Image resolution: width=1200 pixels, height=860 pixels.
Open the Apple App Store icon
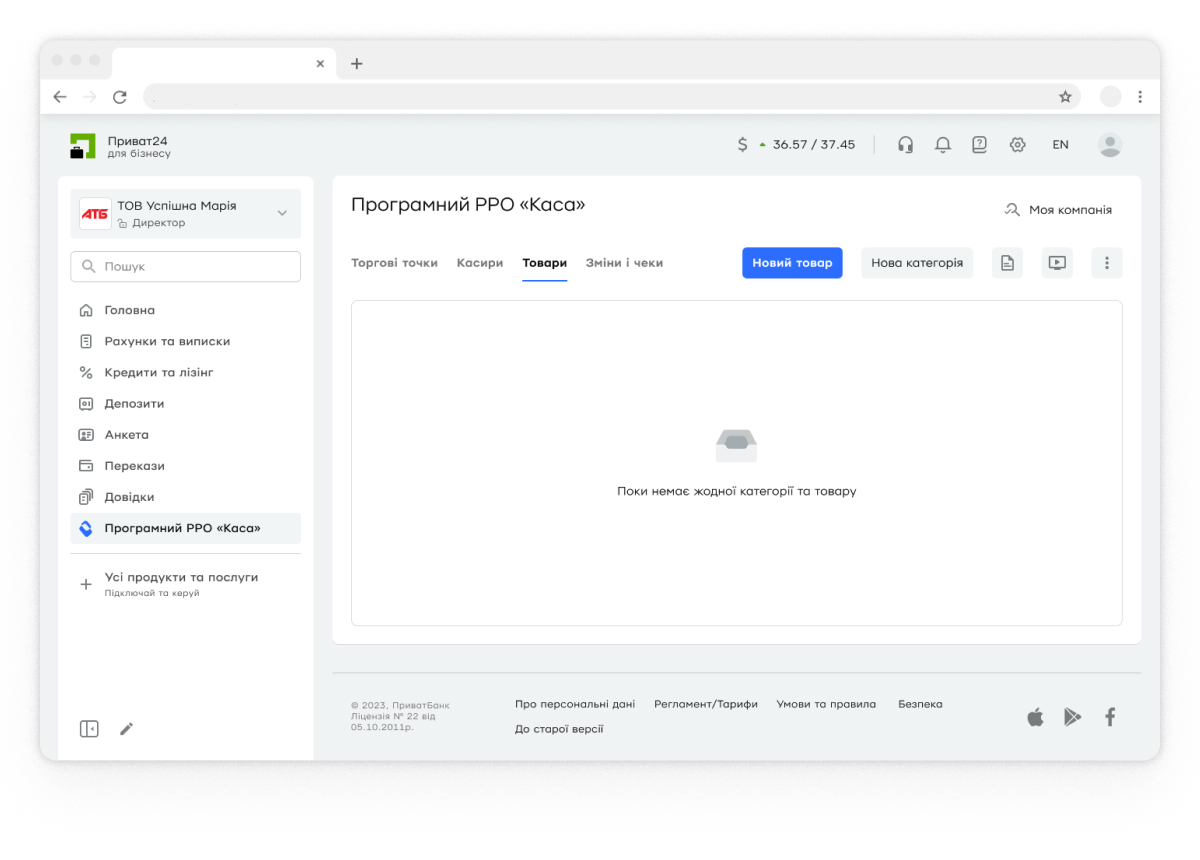(x=1035, y=717)
